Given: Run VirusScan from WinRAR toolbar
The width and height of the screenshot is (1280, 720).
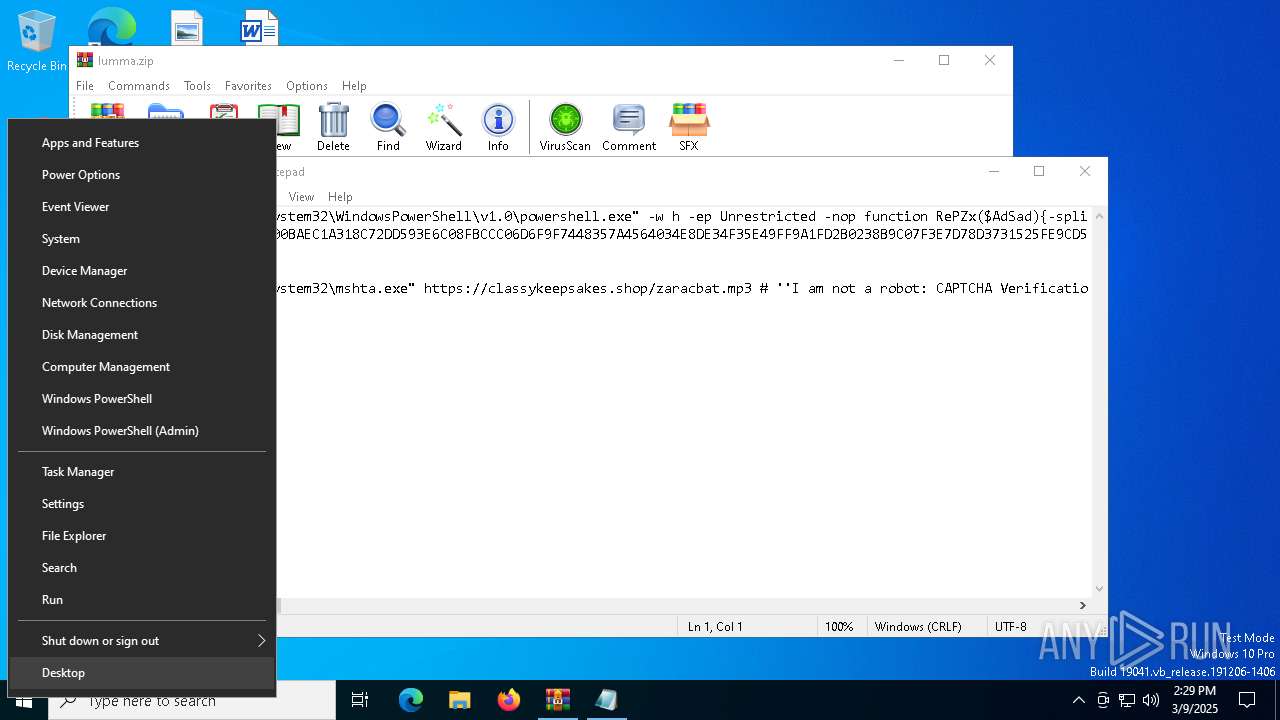Looking at the screenshot, I should coord(565,127).
